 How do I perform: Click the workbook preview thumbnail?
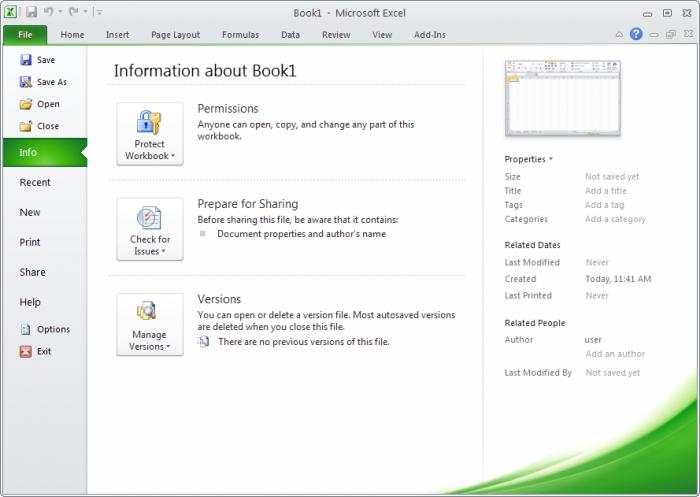[562, 97]
